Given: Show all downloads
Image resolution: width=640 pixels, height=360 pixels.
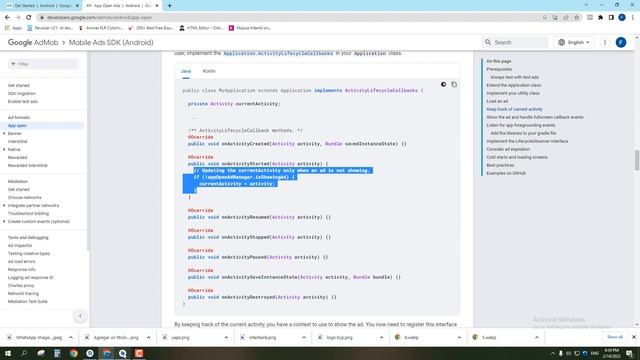Looking at the screenshot, I should [615, 337].
